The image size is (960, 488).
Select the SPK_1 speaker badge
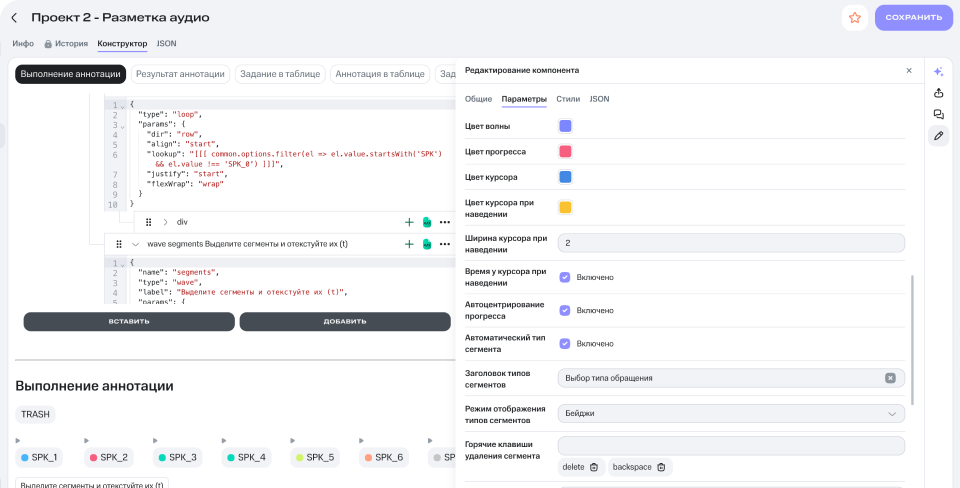coord(39,457)
